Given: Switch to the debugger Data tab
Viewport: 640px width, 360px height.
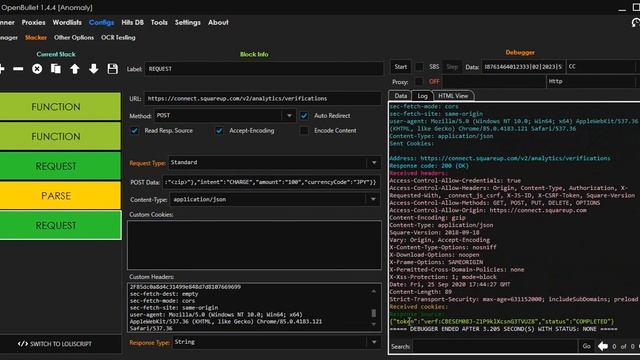Looking at the screenshot, I should [x=400, y=96].
